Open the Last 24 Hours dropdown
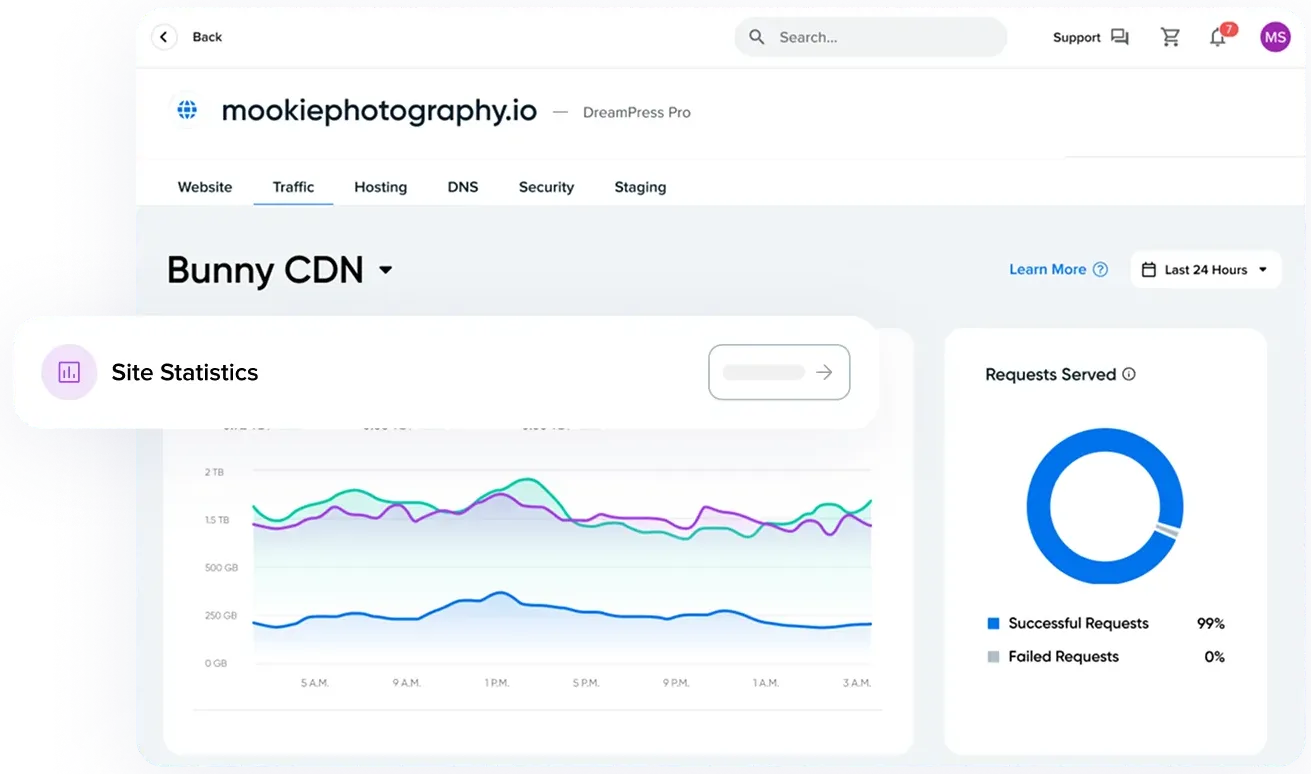Screen dimensions: 1311x774 tap(1206, 269)
